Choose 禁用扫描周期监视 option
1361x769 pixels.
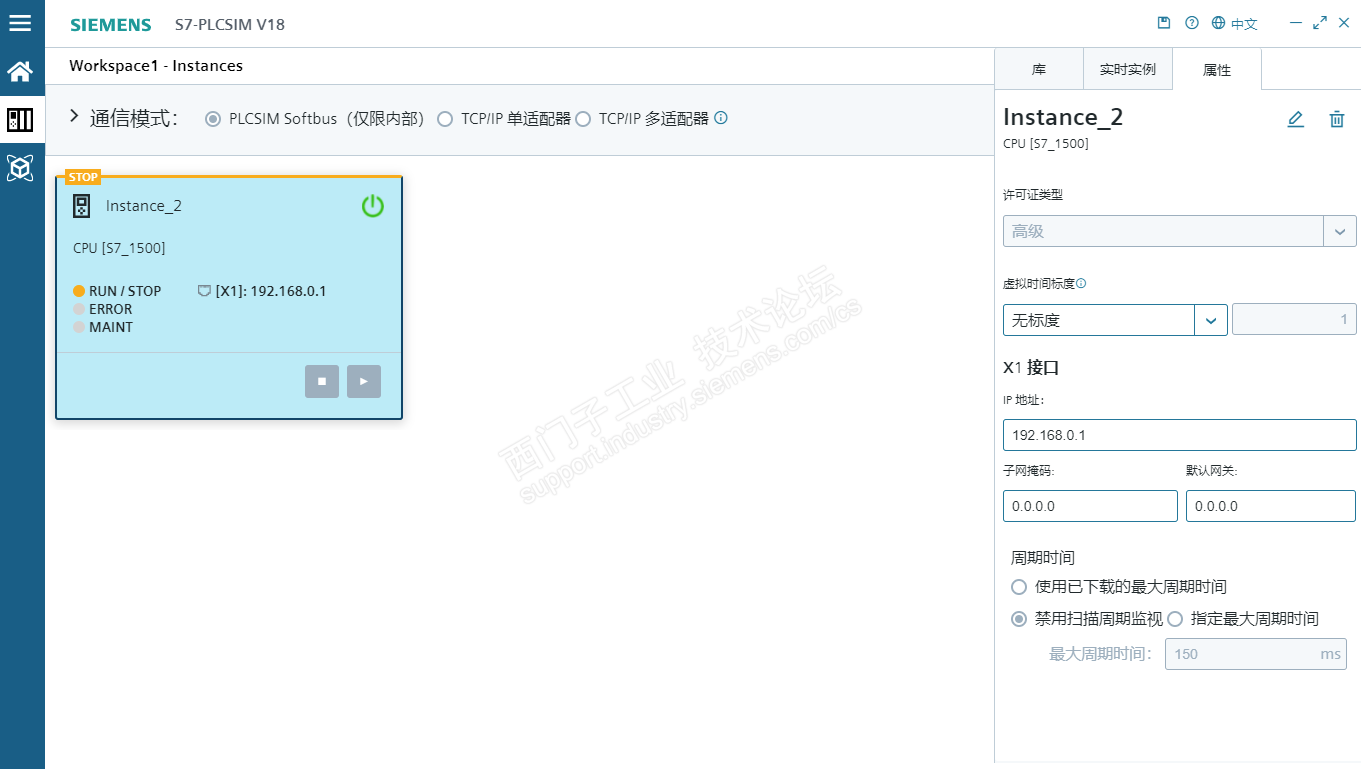coord(1019,619)
